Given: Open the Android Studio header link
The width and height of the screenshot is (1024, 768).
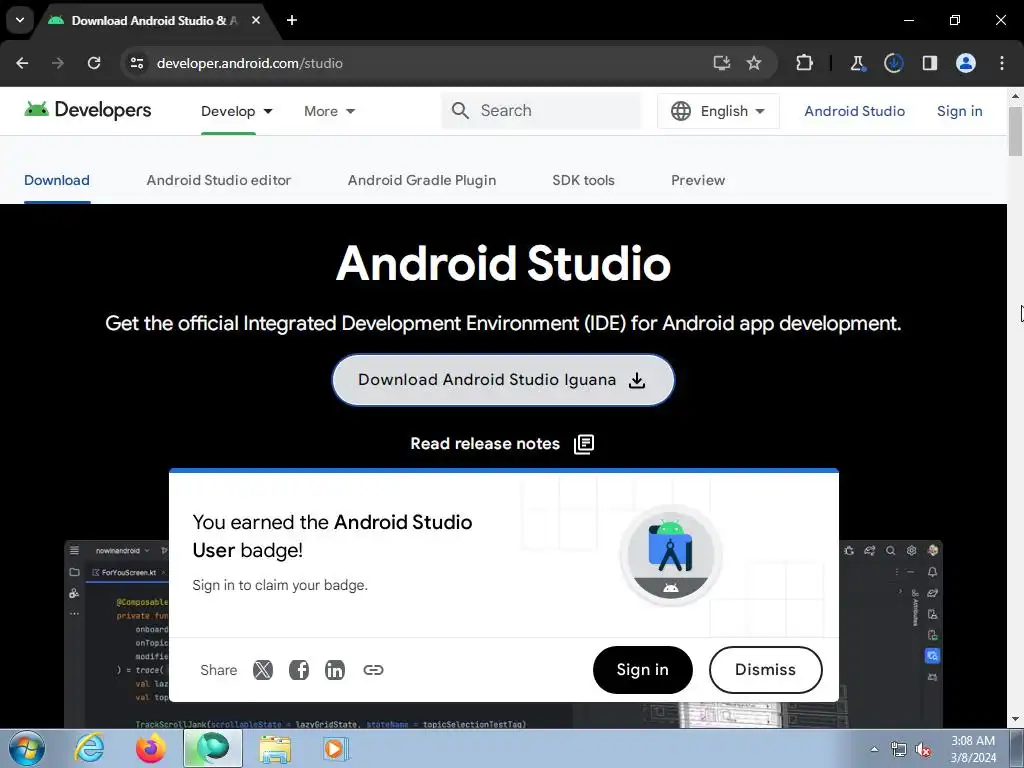Looking at the screenshot, I should click(854, 111).
